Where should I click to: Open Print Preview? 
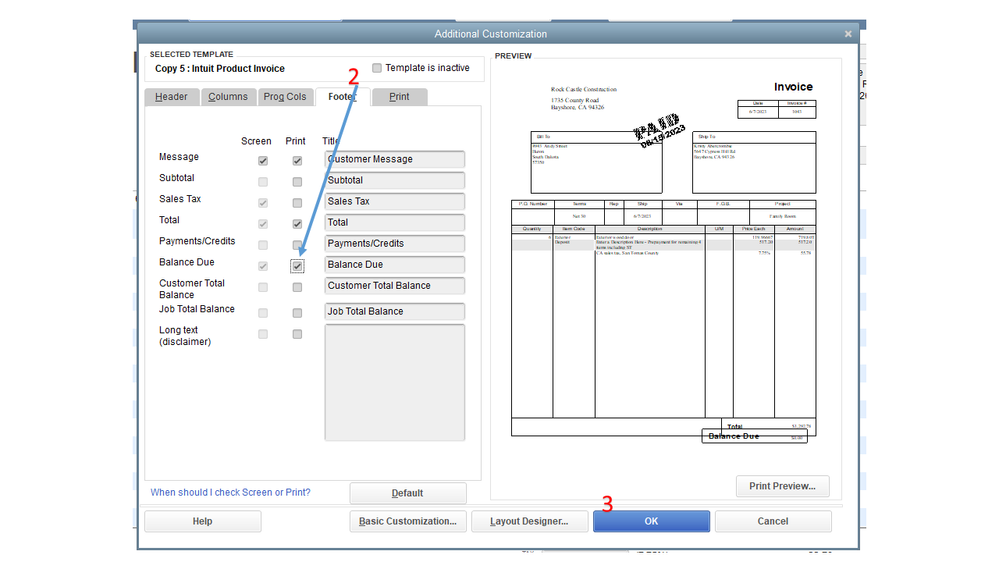(782, 486)
